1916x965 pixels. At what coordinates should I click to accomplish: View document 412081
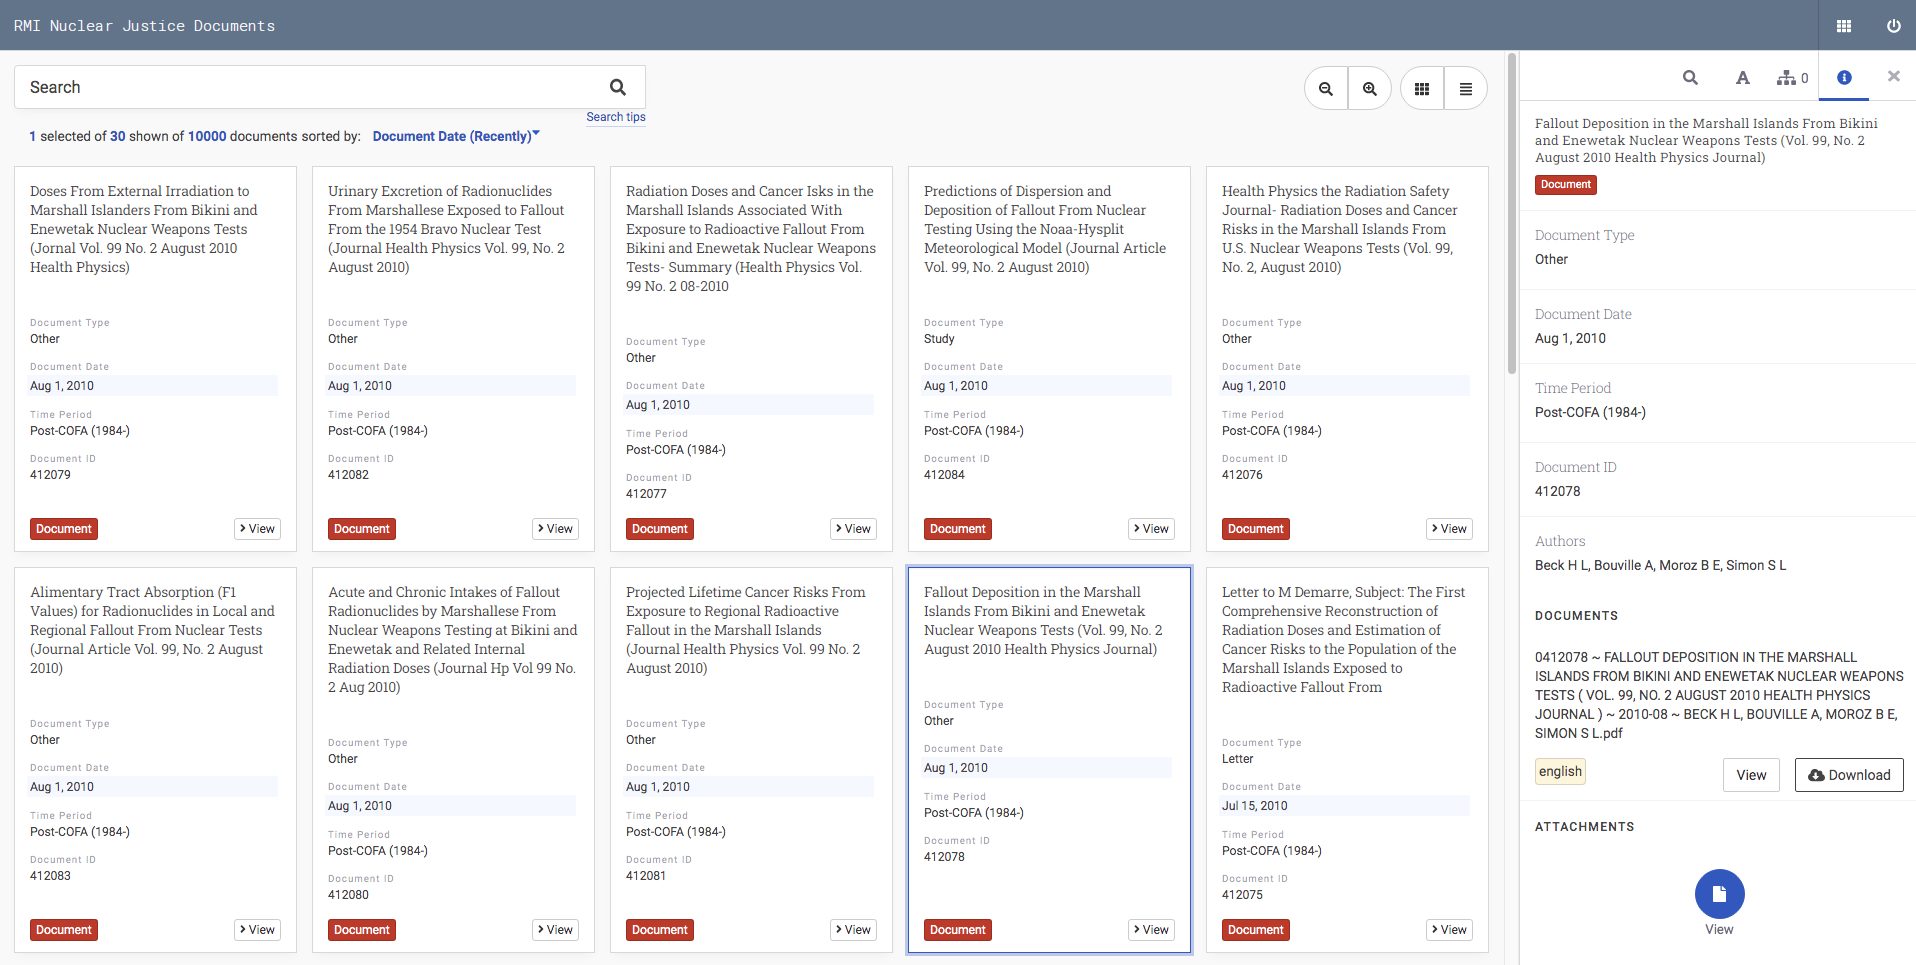click(854, 930)
